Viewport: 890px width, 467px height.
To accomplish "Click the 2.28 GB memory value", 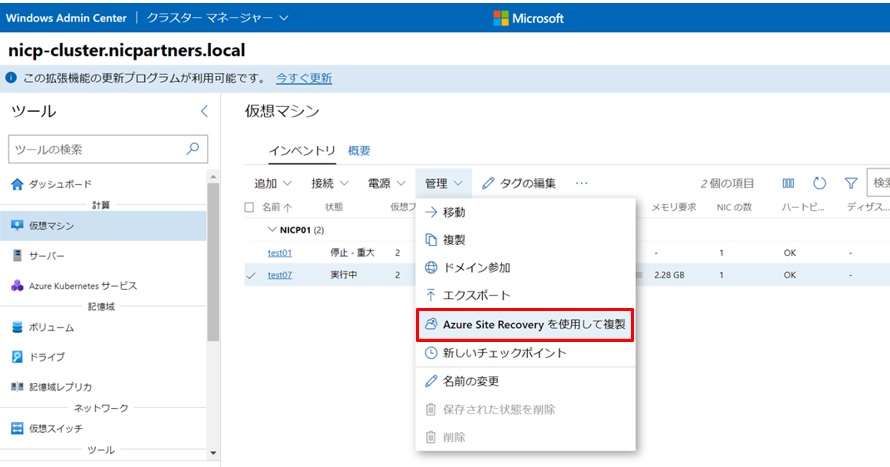I will [x=669, y=275].
